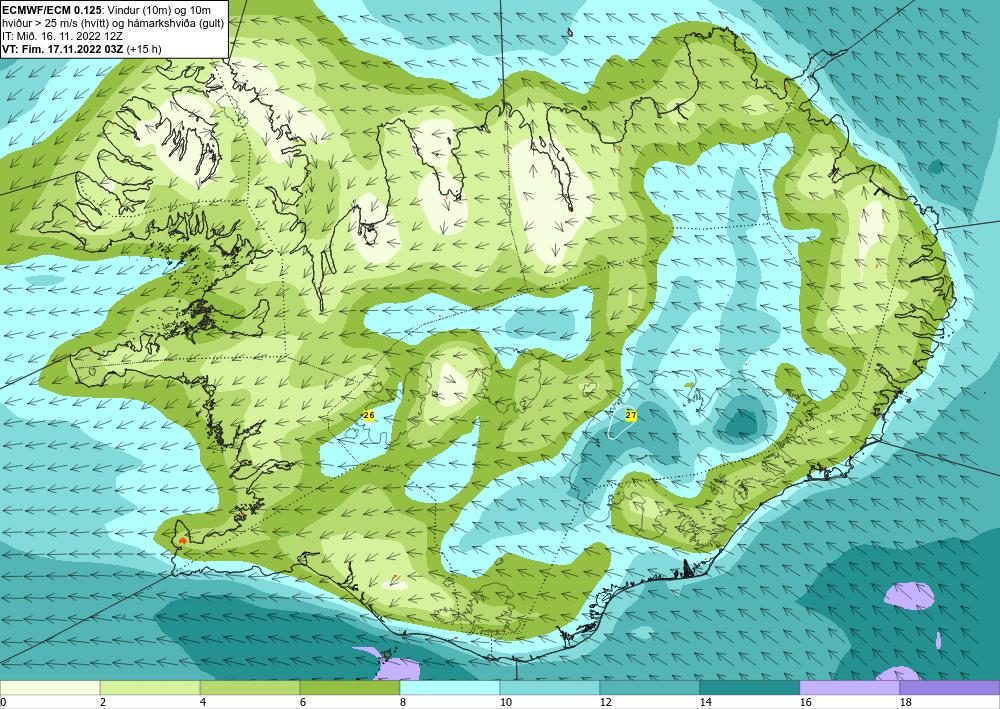Select the 2–4 m/s light green legend swatch
The image size is (1000, 709).
click(150, 688)
